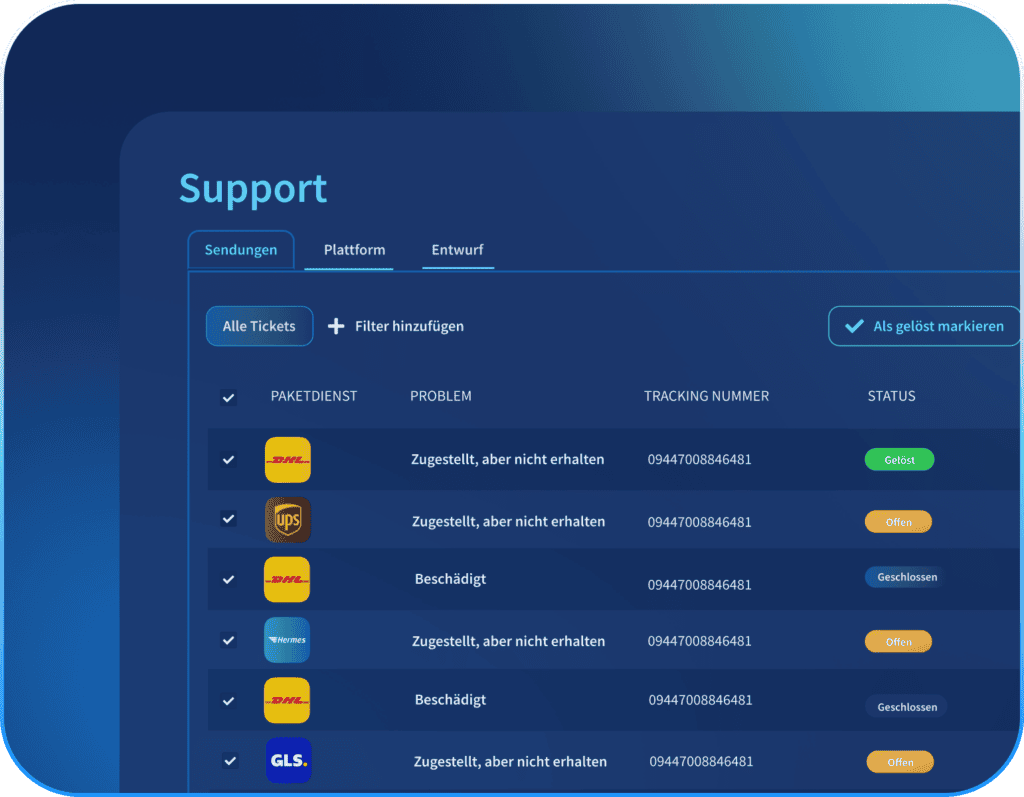Screen dimensions: 1024x797
Task: Click the plus icon beside Filter hinzufügen
Action: [336, 326]
